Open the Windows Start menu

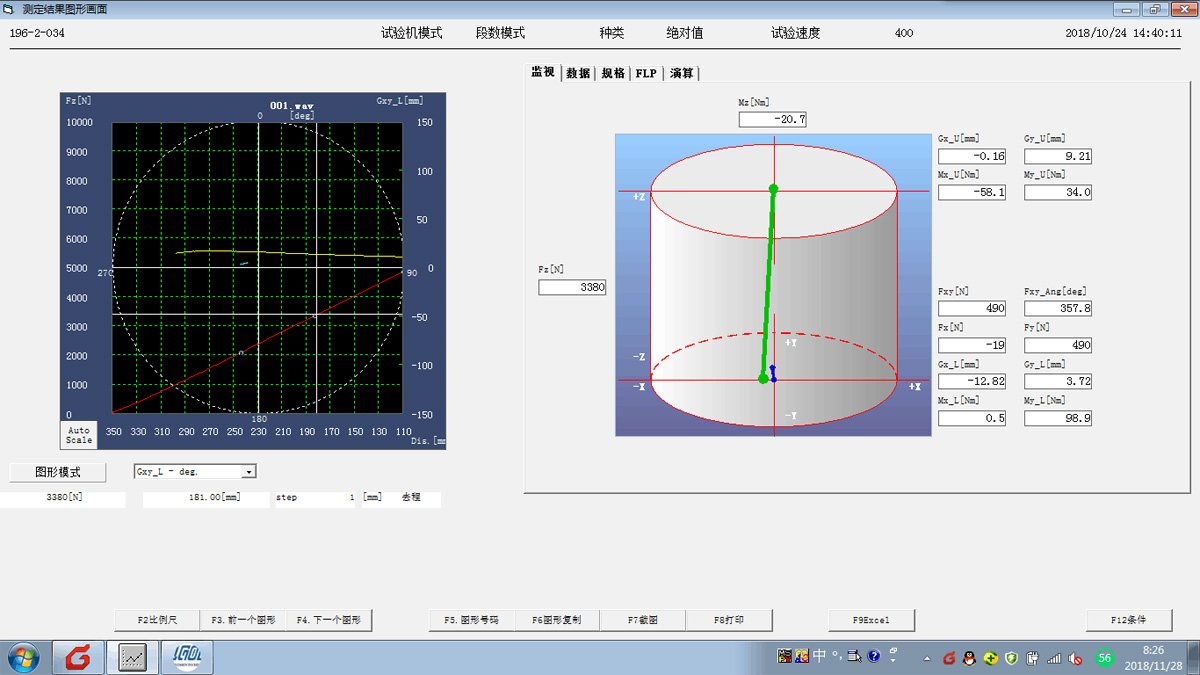click(22, 657)
